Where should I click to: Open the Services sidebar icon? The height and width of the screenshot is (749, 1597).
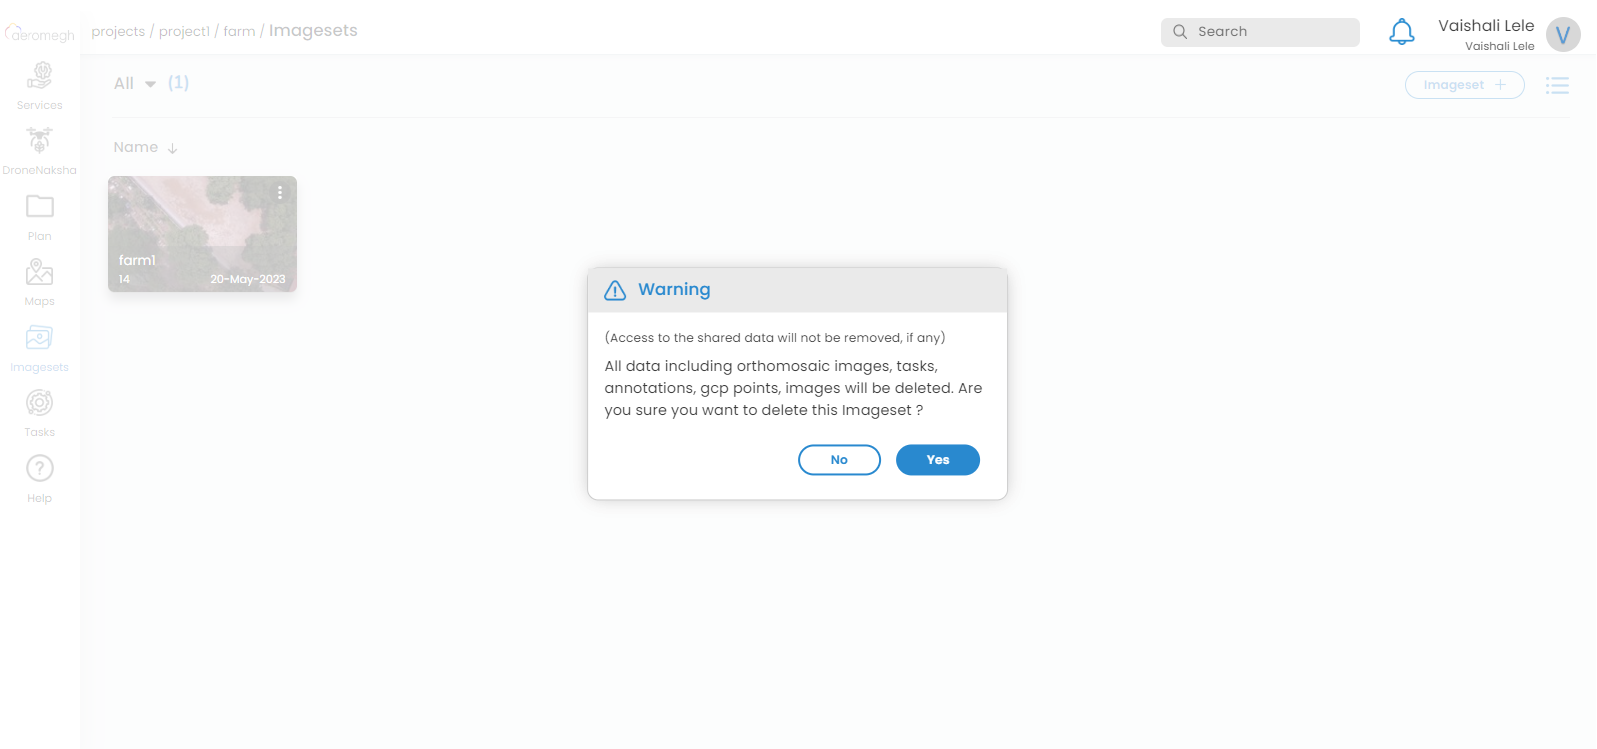click(x=40, y=75)
